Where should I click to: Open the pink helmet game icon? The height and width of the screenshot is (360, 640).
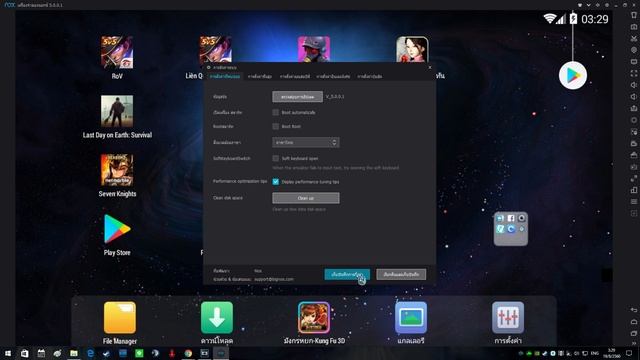click(x=314, y=49)
